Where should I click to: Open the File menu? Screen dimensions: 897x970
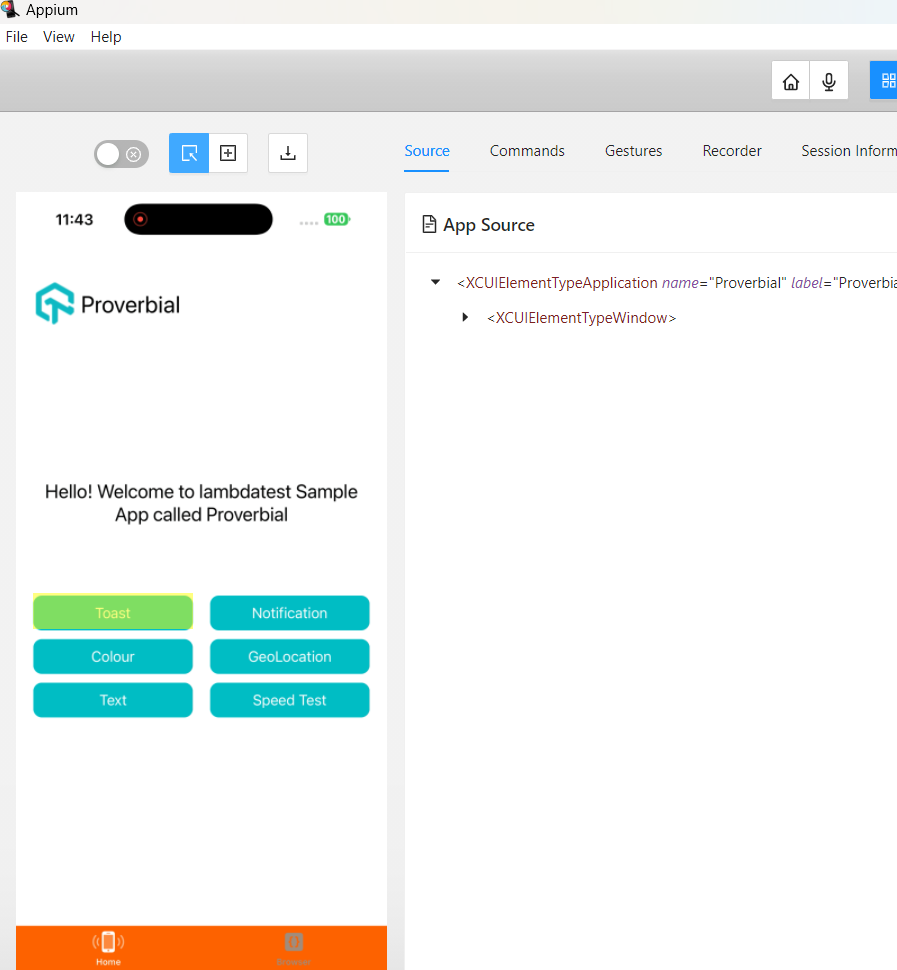(17, 37)
